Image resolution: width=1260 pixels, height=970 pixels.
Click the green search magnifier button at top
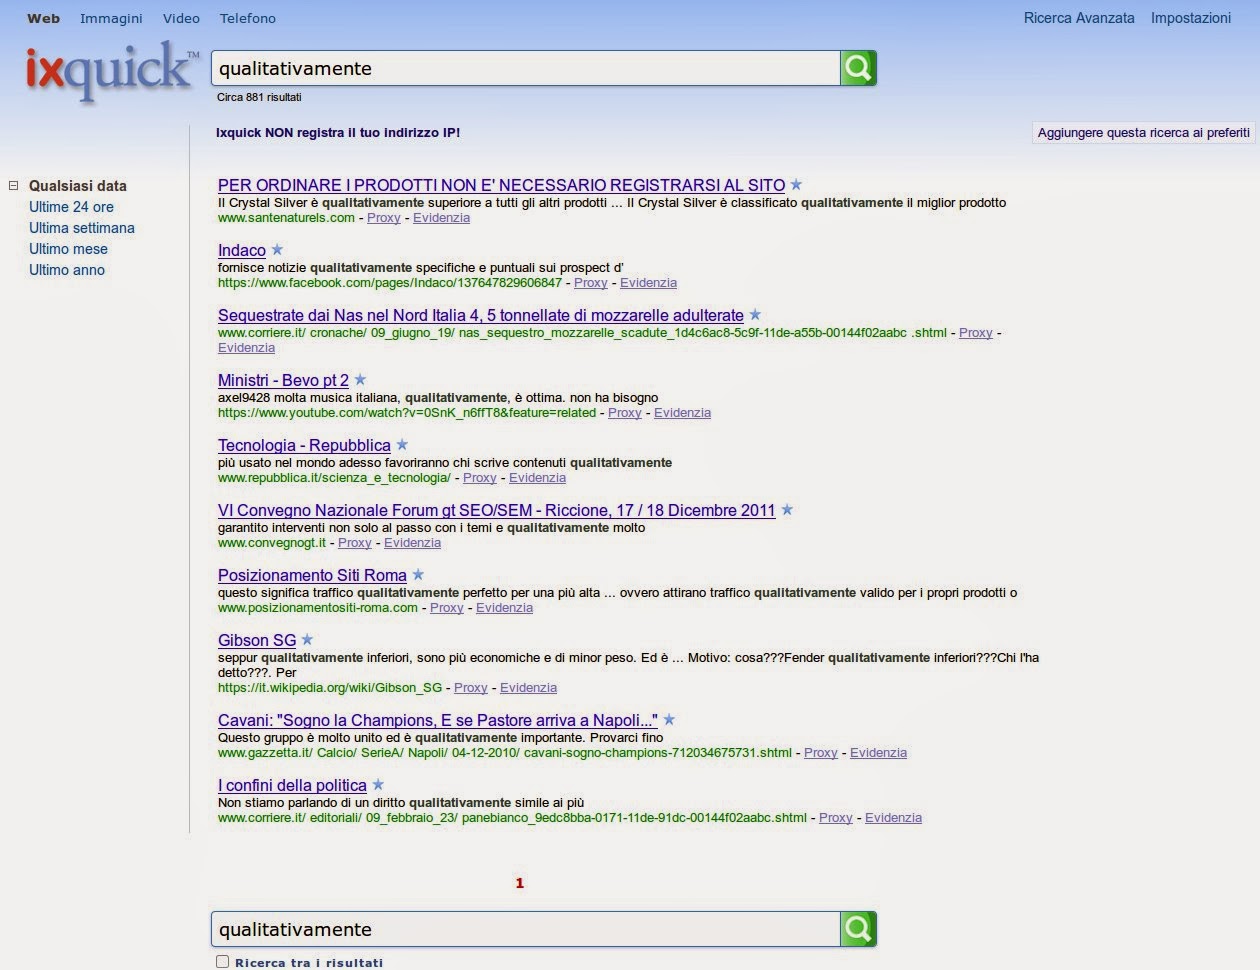(858, 68)
